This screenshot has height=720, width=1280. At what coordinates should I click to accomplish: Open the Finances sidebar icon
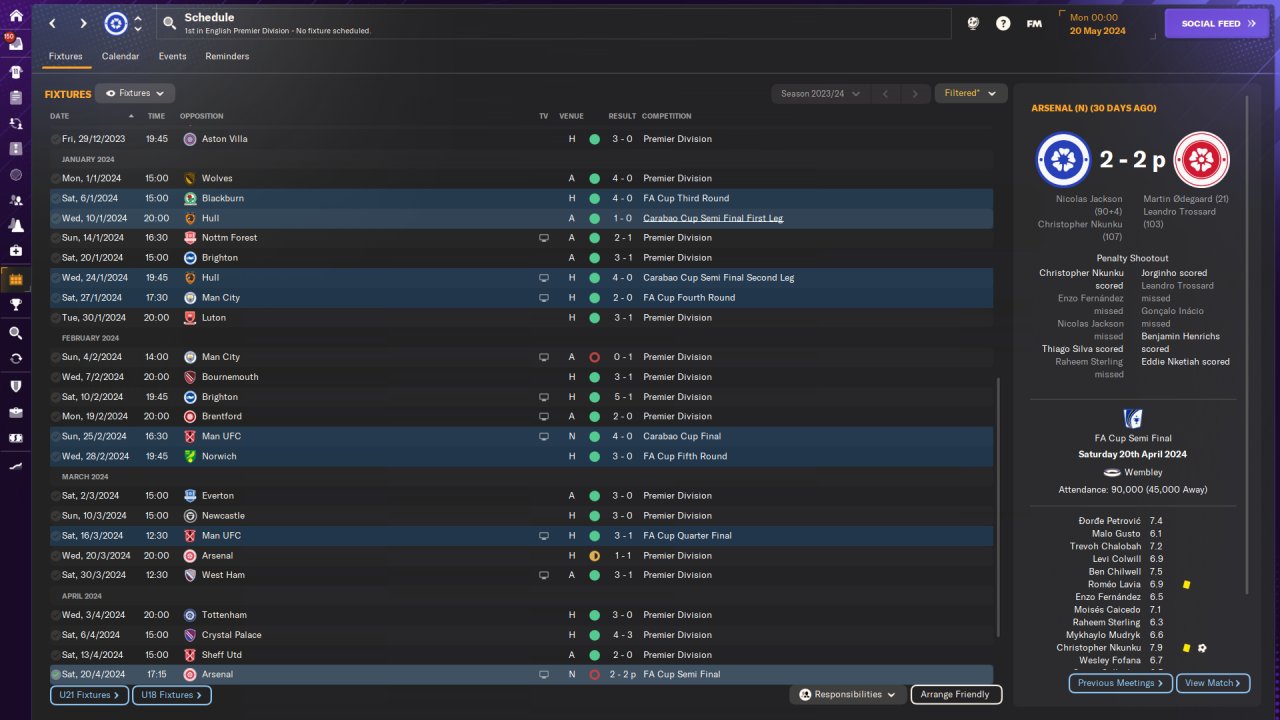(15, 438)
